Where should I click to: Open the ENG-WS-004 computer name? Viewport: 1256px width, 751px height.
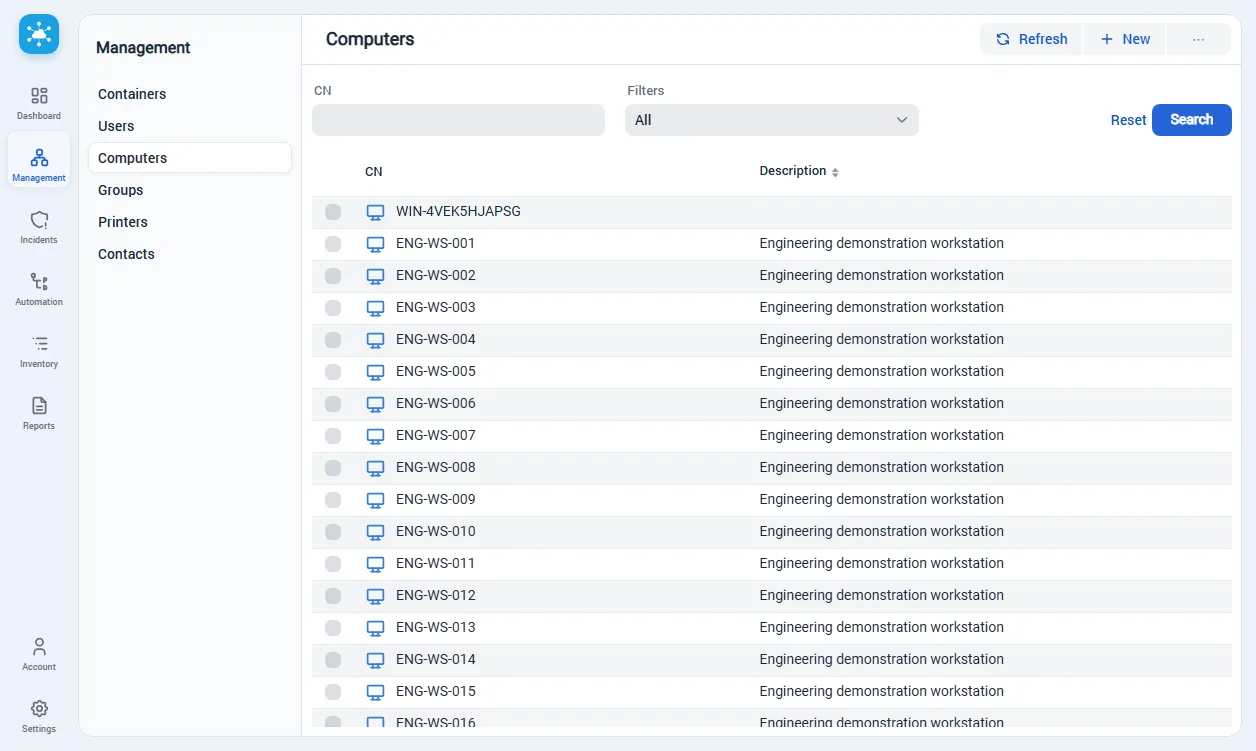436,339
